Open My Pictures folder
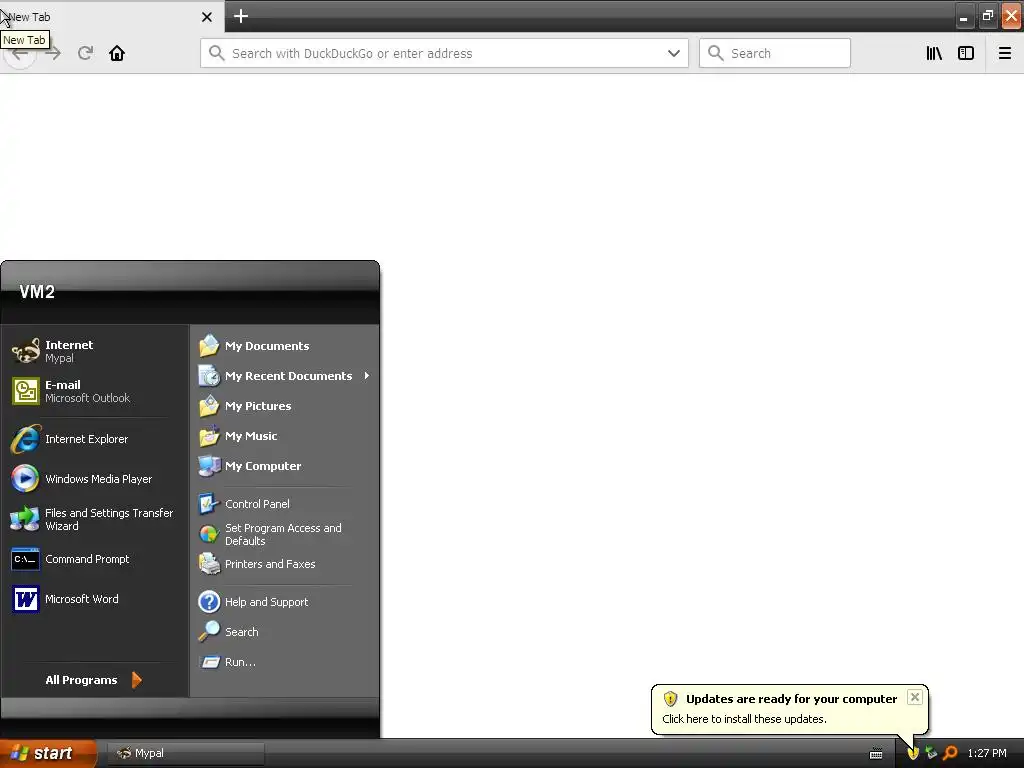 [285, 406]
